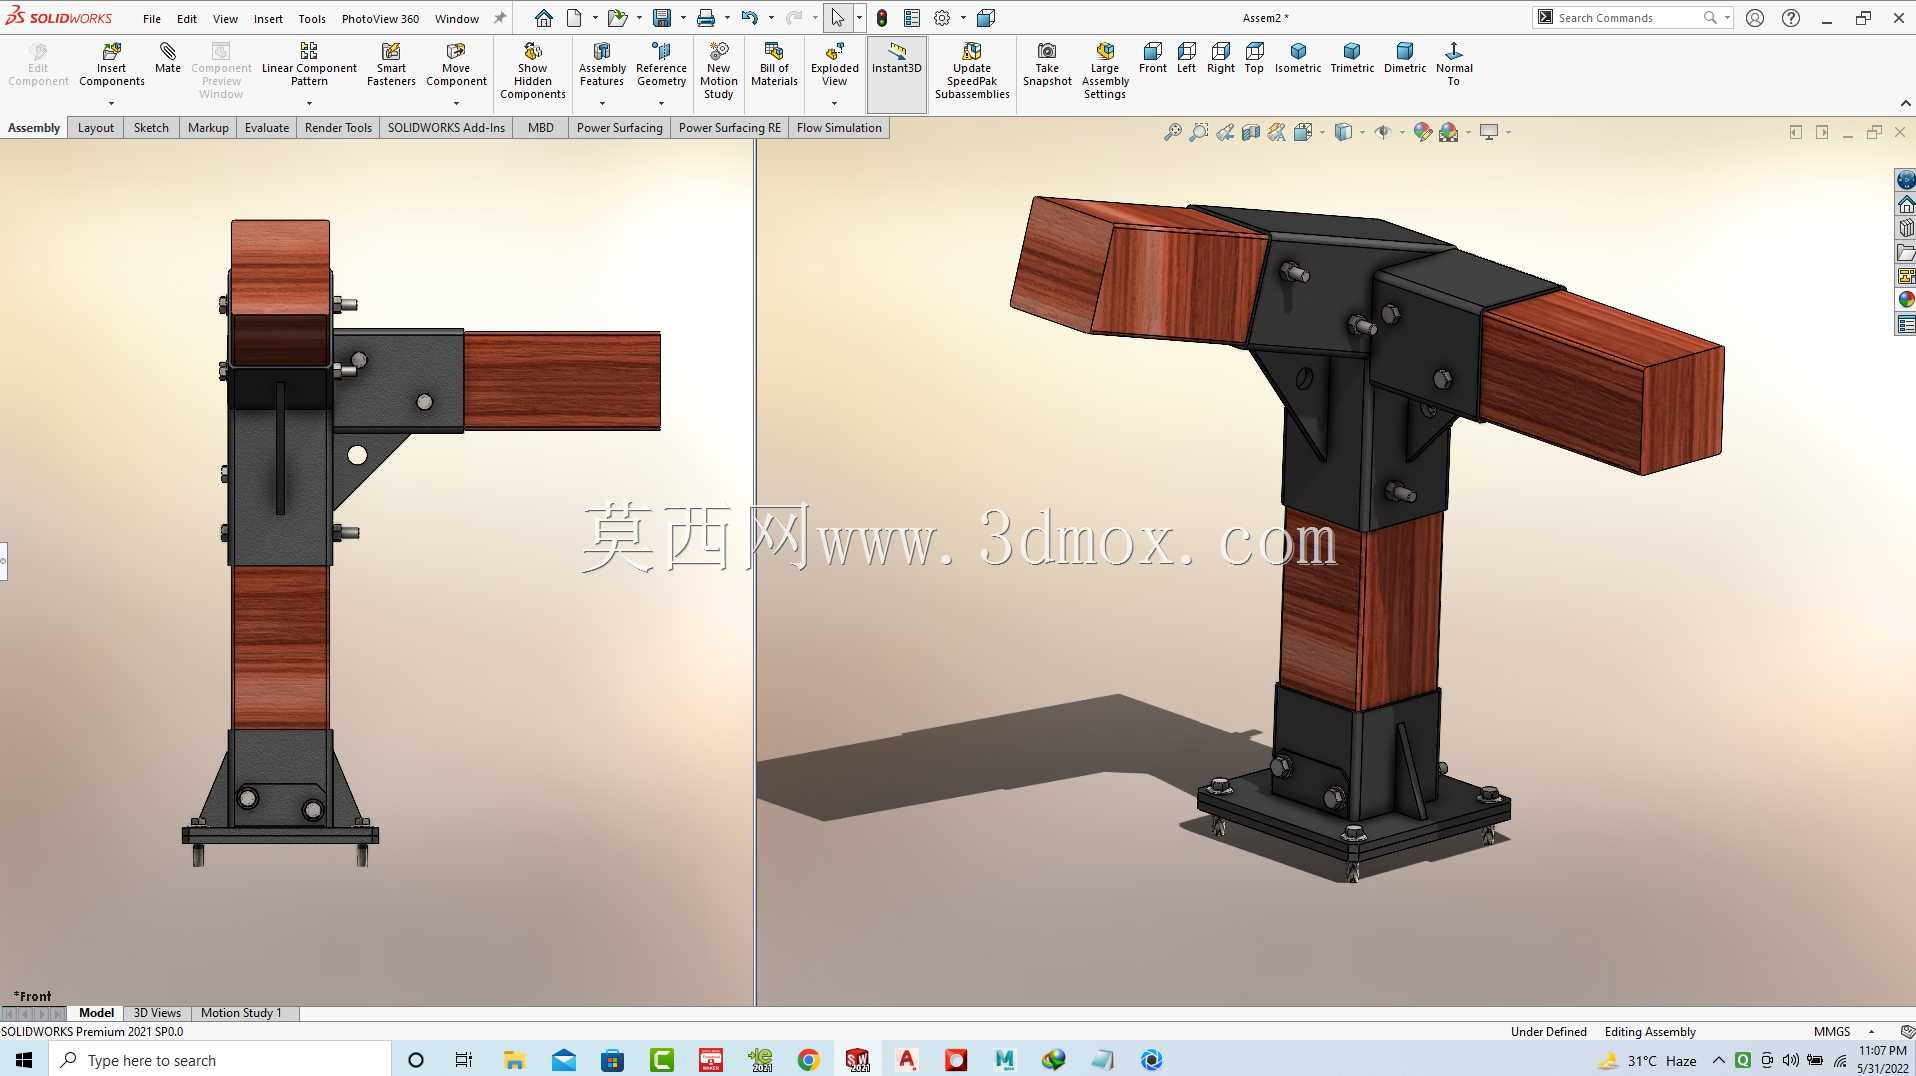Viewport: 1916px width, 1076px height.
Task: Switch to Evaluate tab
Action: [267, 128]
